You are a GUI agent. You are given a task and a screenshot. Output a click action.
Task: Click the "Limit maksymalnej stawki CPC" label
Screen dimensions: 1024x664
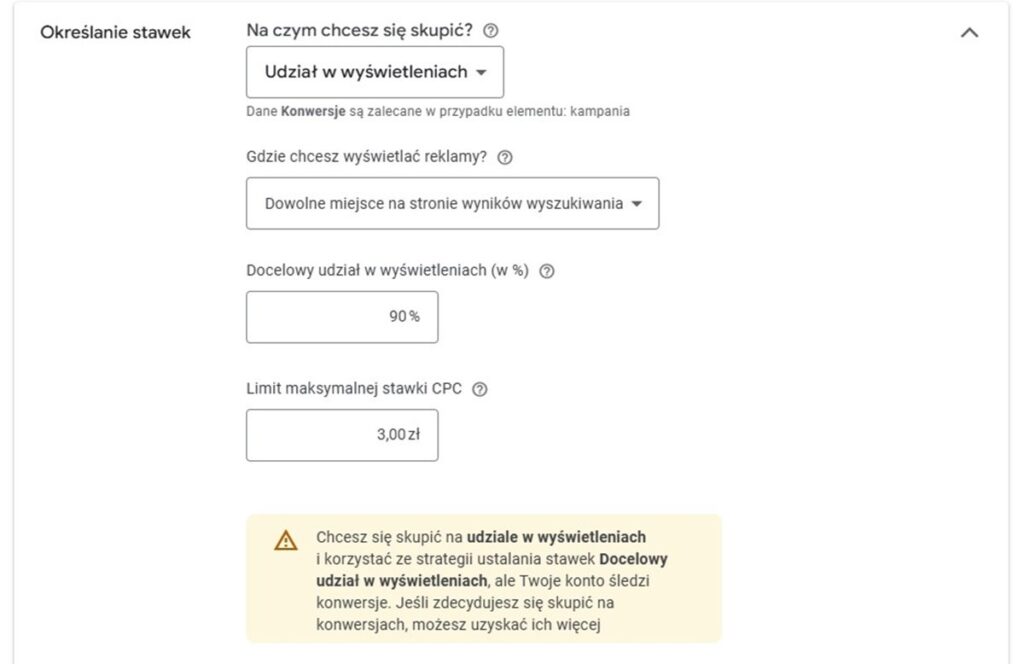[x=354, y=388]
